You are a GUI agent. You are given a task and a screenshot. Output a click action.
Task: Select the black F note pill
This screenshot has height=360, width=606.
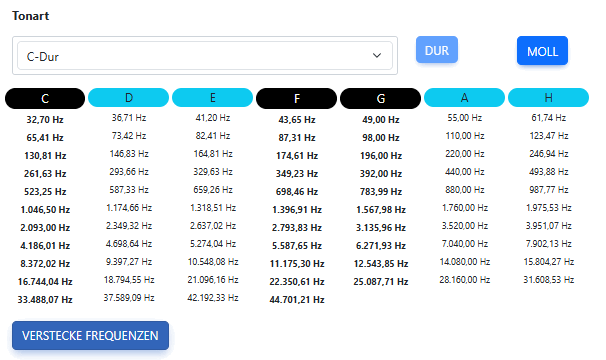pyautogui.click(x=296, y=98)
